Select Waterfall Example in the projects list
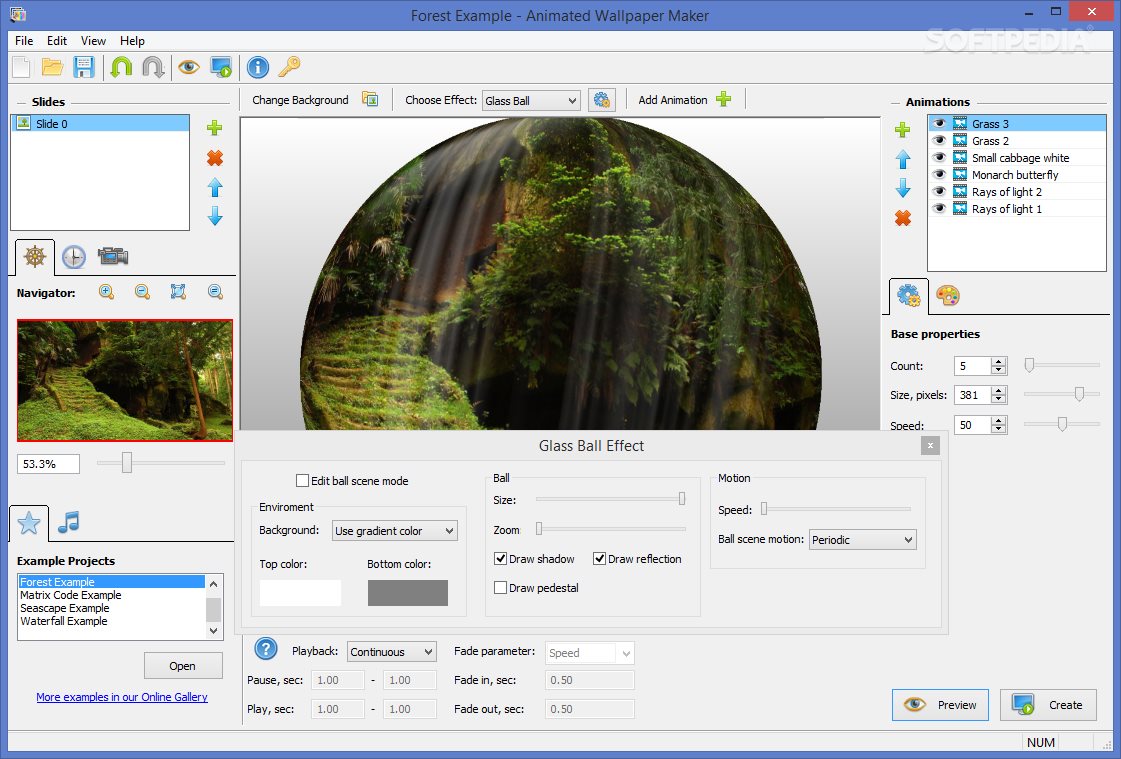1121x759 pixels. (x=64, y=621)
